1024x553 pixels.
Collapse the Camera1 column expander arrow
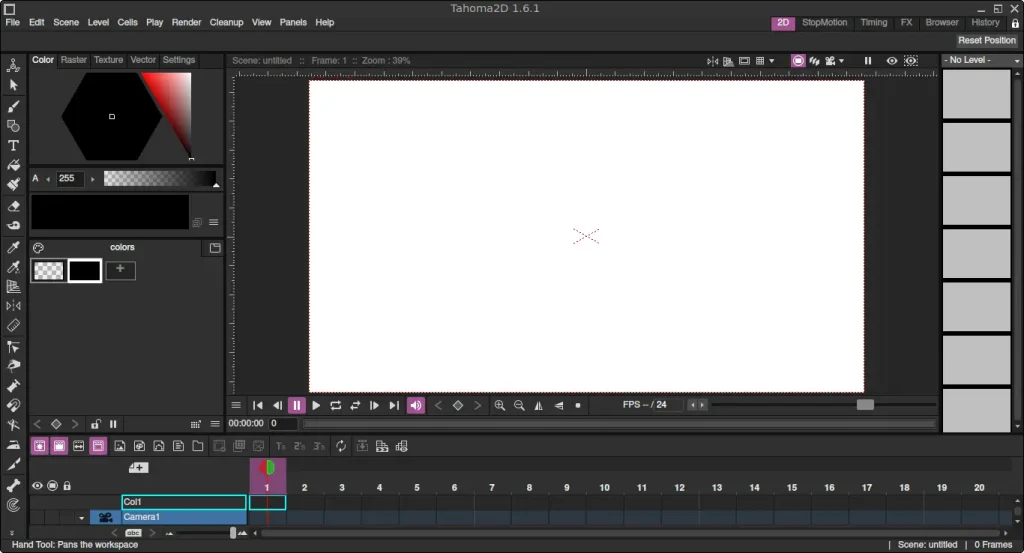(81, 518)
